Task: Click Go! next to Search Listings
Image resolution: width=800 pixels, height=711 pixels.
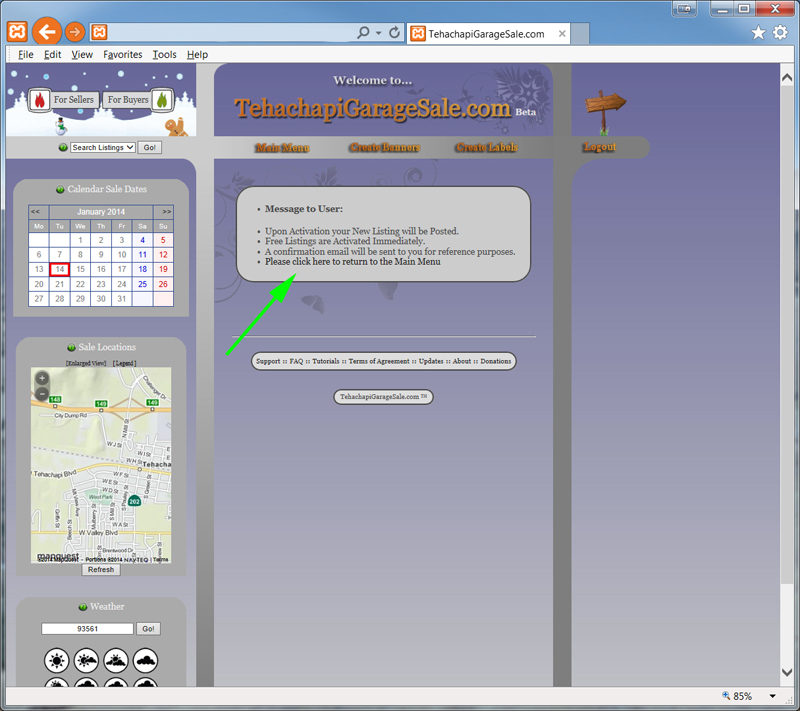Action: coord(149,147)
